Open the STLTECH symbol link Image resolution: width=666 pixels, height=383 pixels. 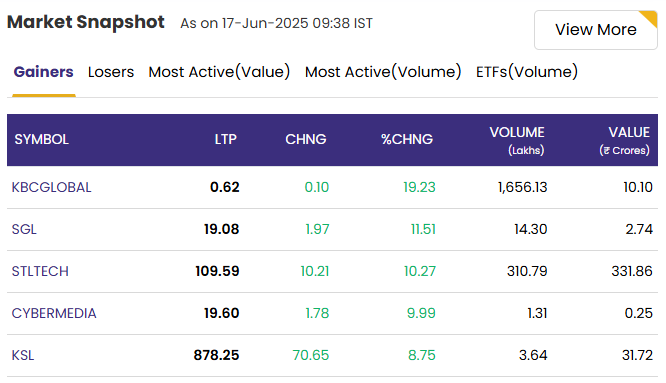(x=40, y=271)
